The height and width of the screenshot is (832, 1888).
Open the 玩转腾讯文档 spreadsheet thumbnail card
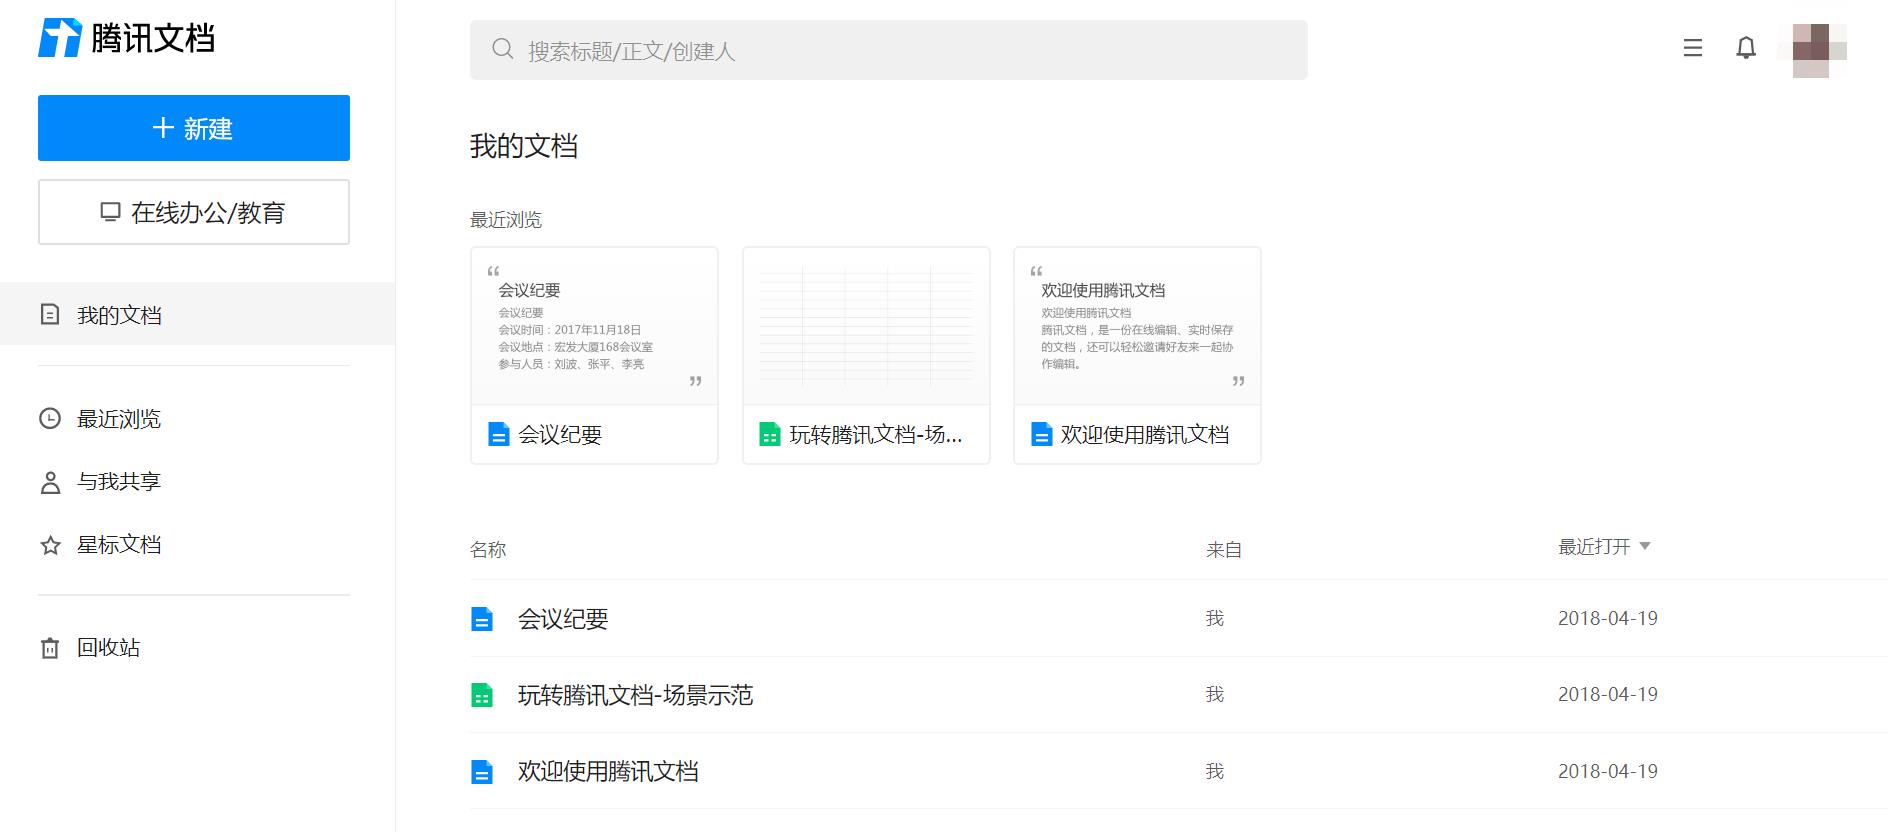click(866, 355)
